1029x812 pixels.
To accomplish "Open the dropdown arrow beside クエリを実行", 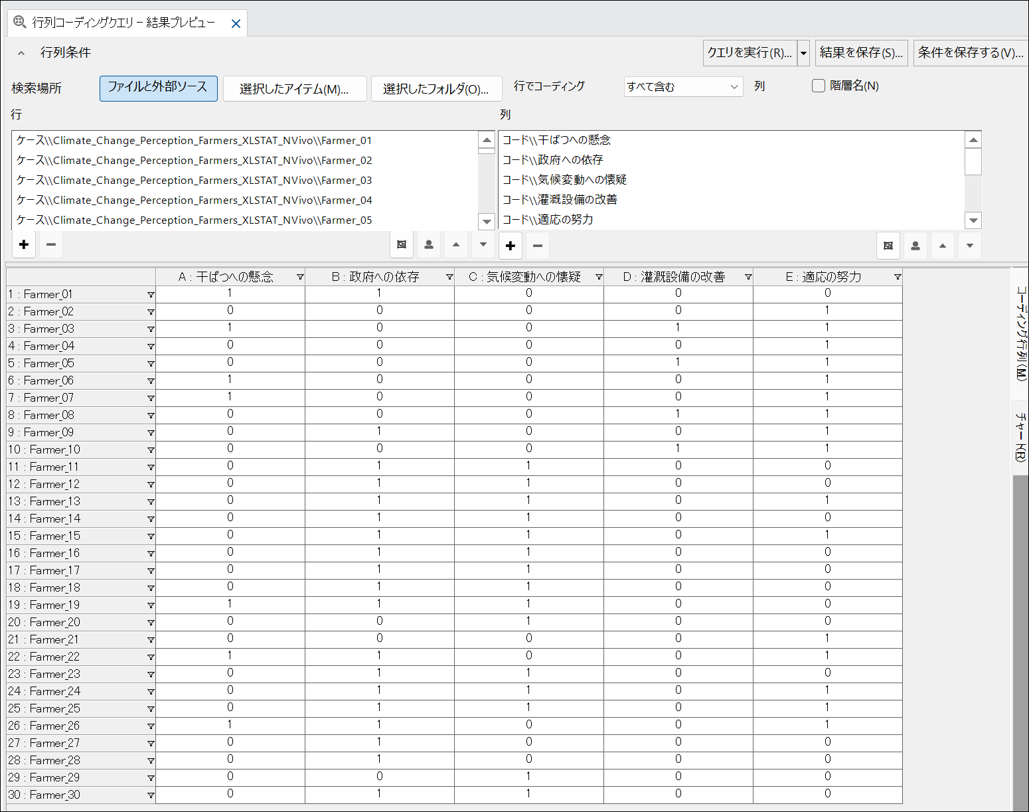I will [804, 53].
